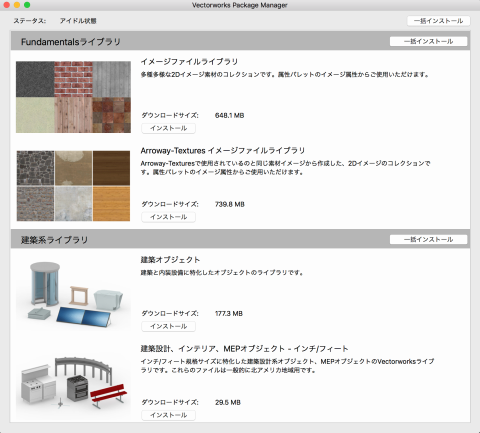This screenshot has height=433, width=480.
Task: Click 一括インストール in the Fundamentalsライブラリ header
Action: coord(428,41)
